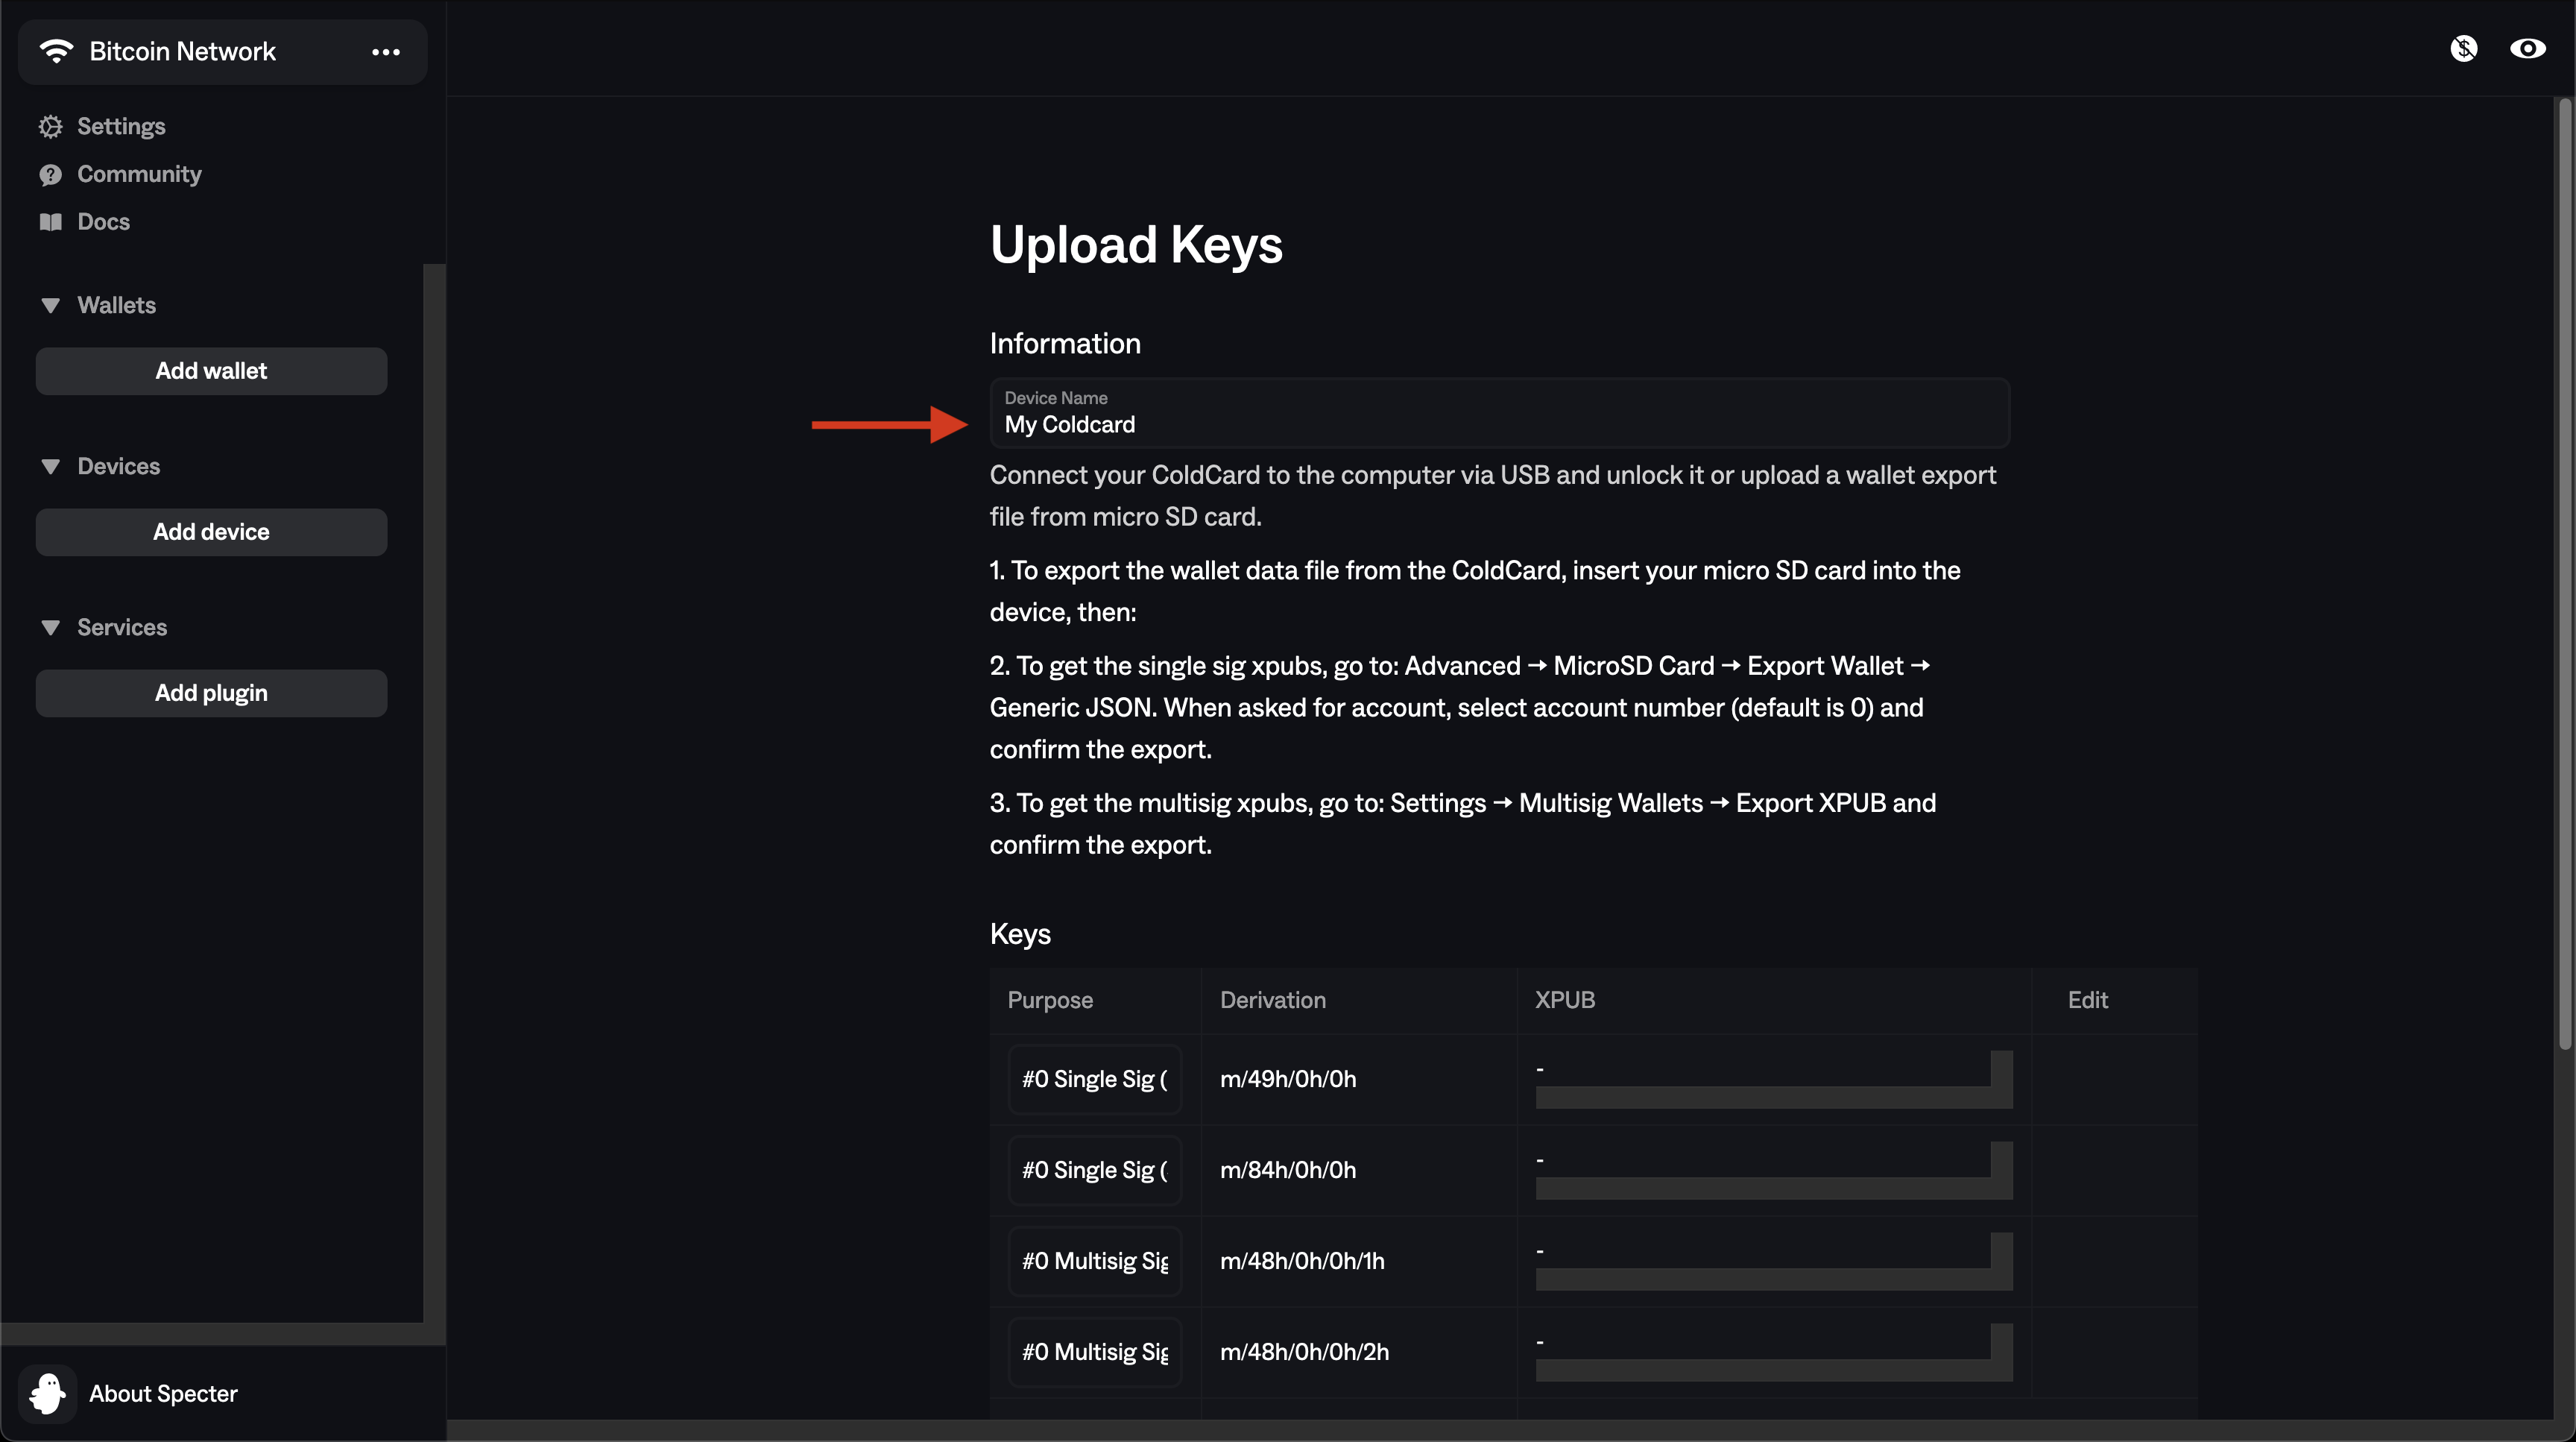Open the purpose dropdown for m/48h/0h/0h/1h
Screen dimensions: 2576x1442
point(1095,1261)
